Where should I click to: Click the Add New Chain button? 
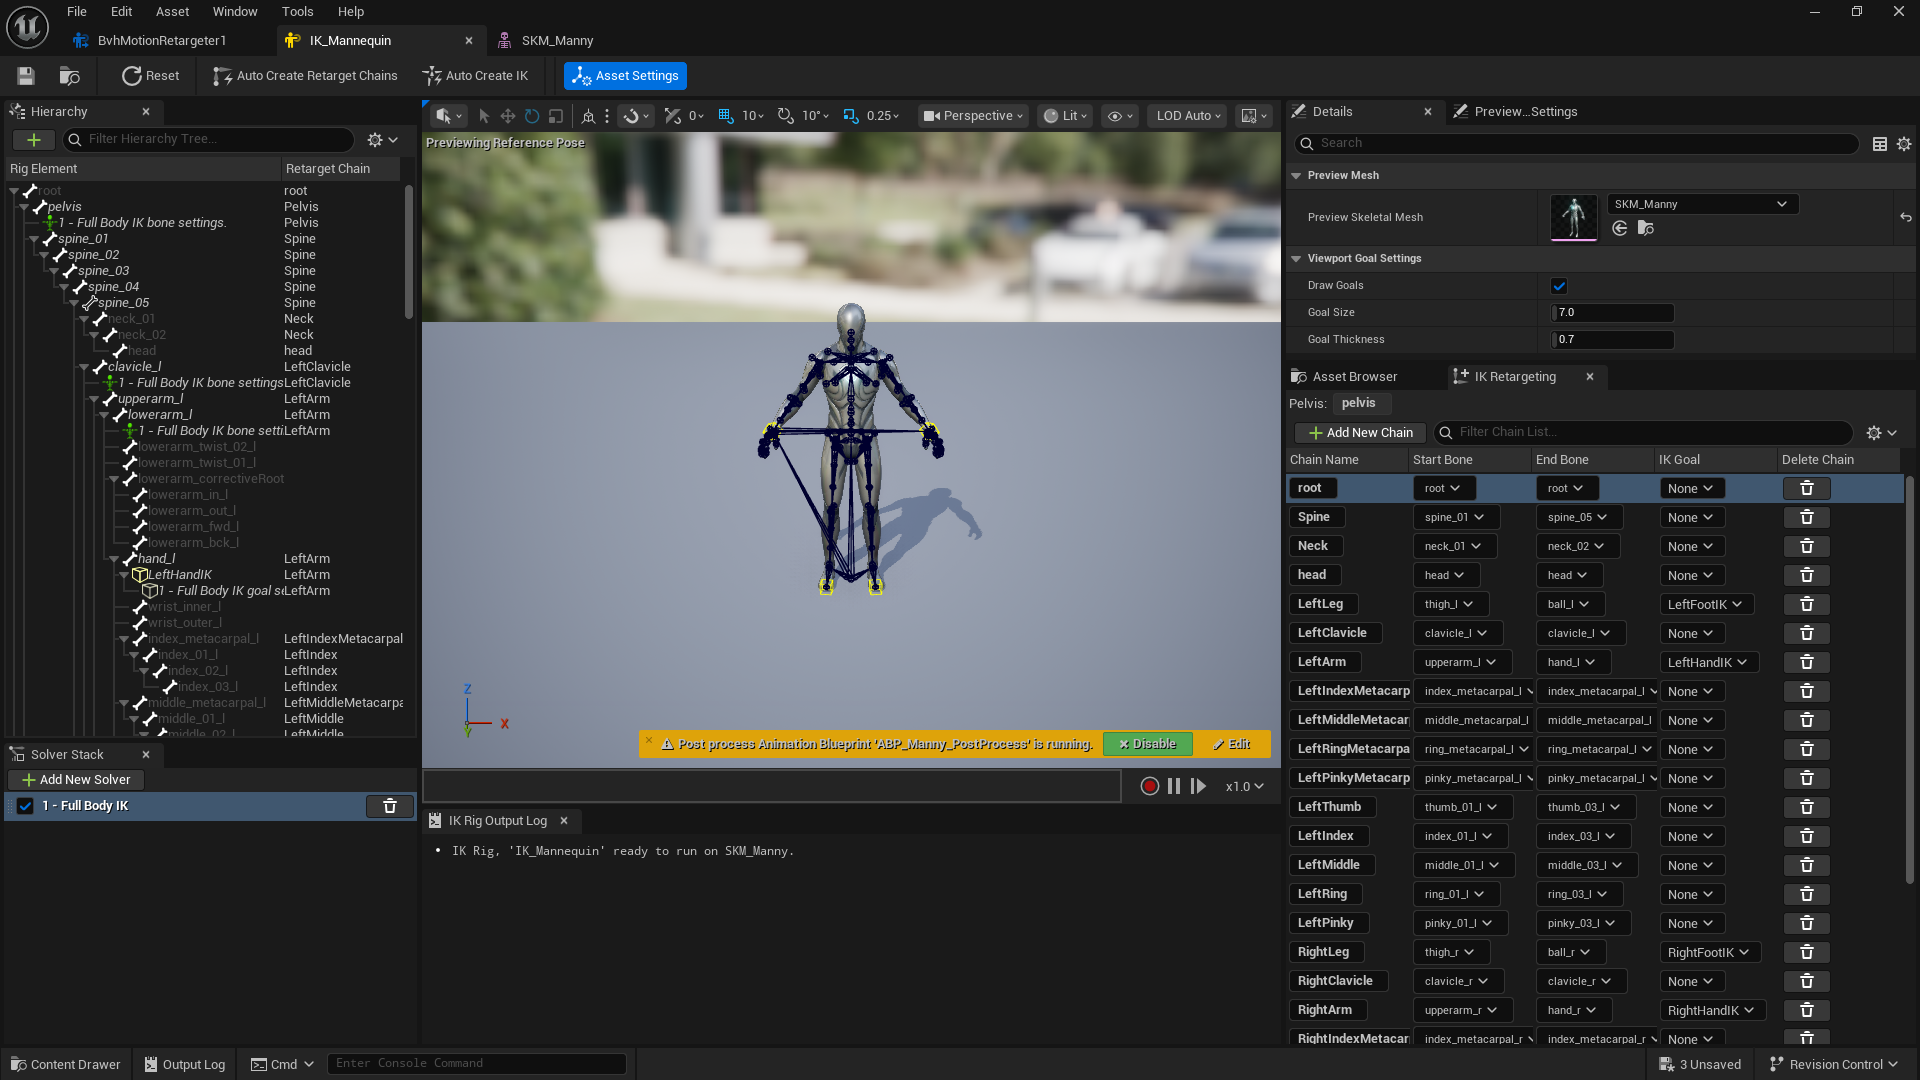click(x=1359, y=432)
